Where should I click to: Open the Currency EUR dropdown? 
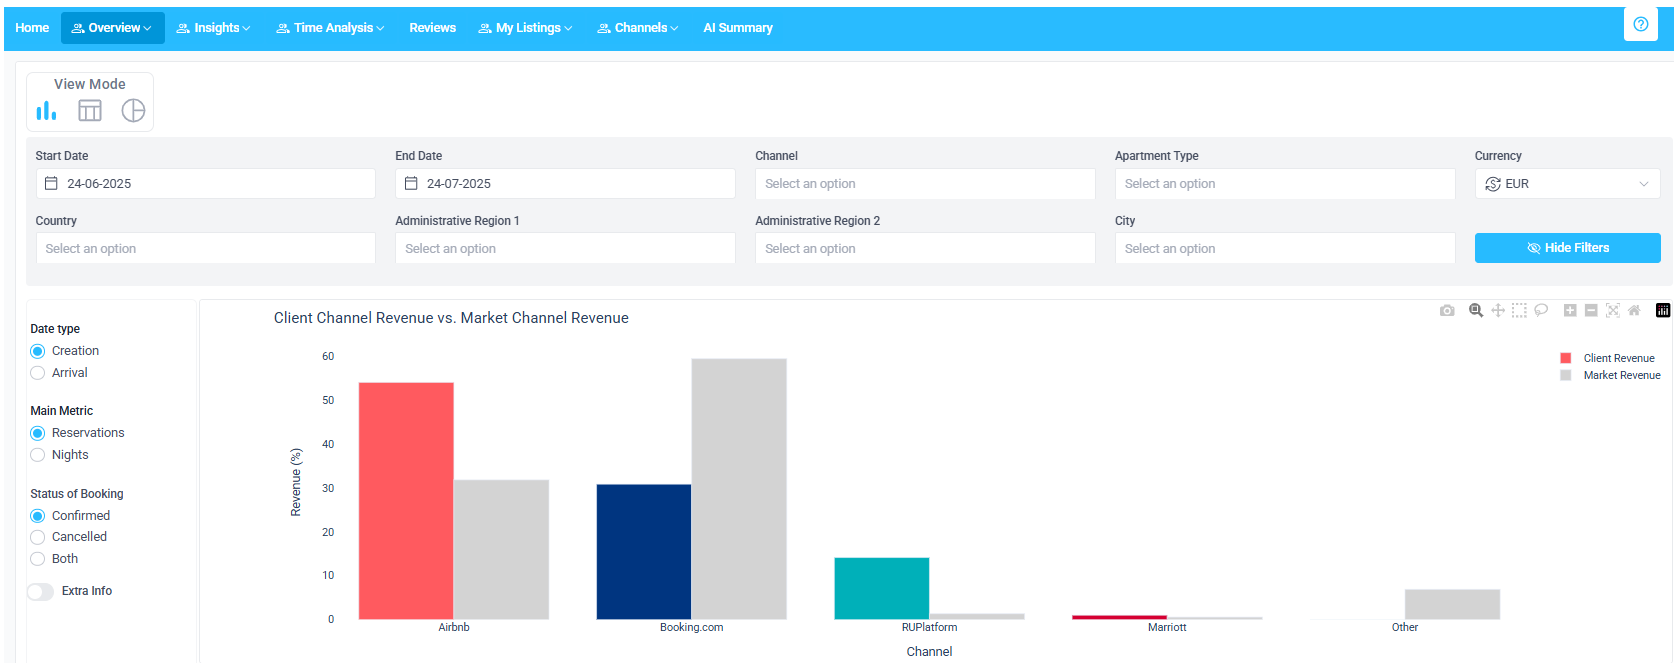point(1566,184)
